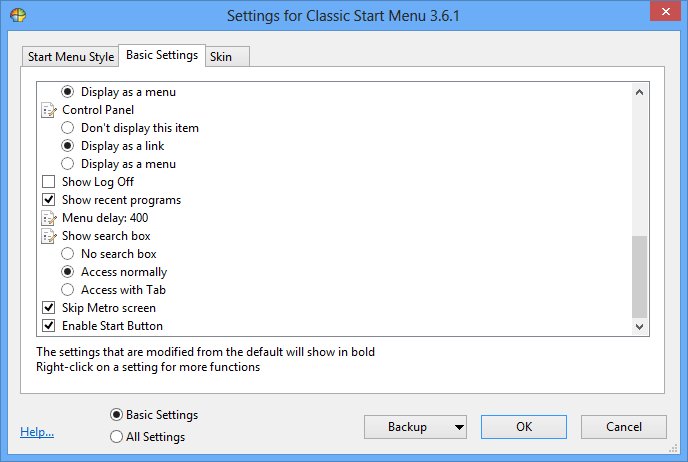Choose 'Display as a menu' under Control Panel
Image resolution: width=688 pixels, height=462 pixels.
67,164
